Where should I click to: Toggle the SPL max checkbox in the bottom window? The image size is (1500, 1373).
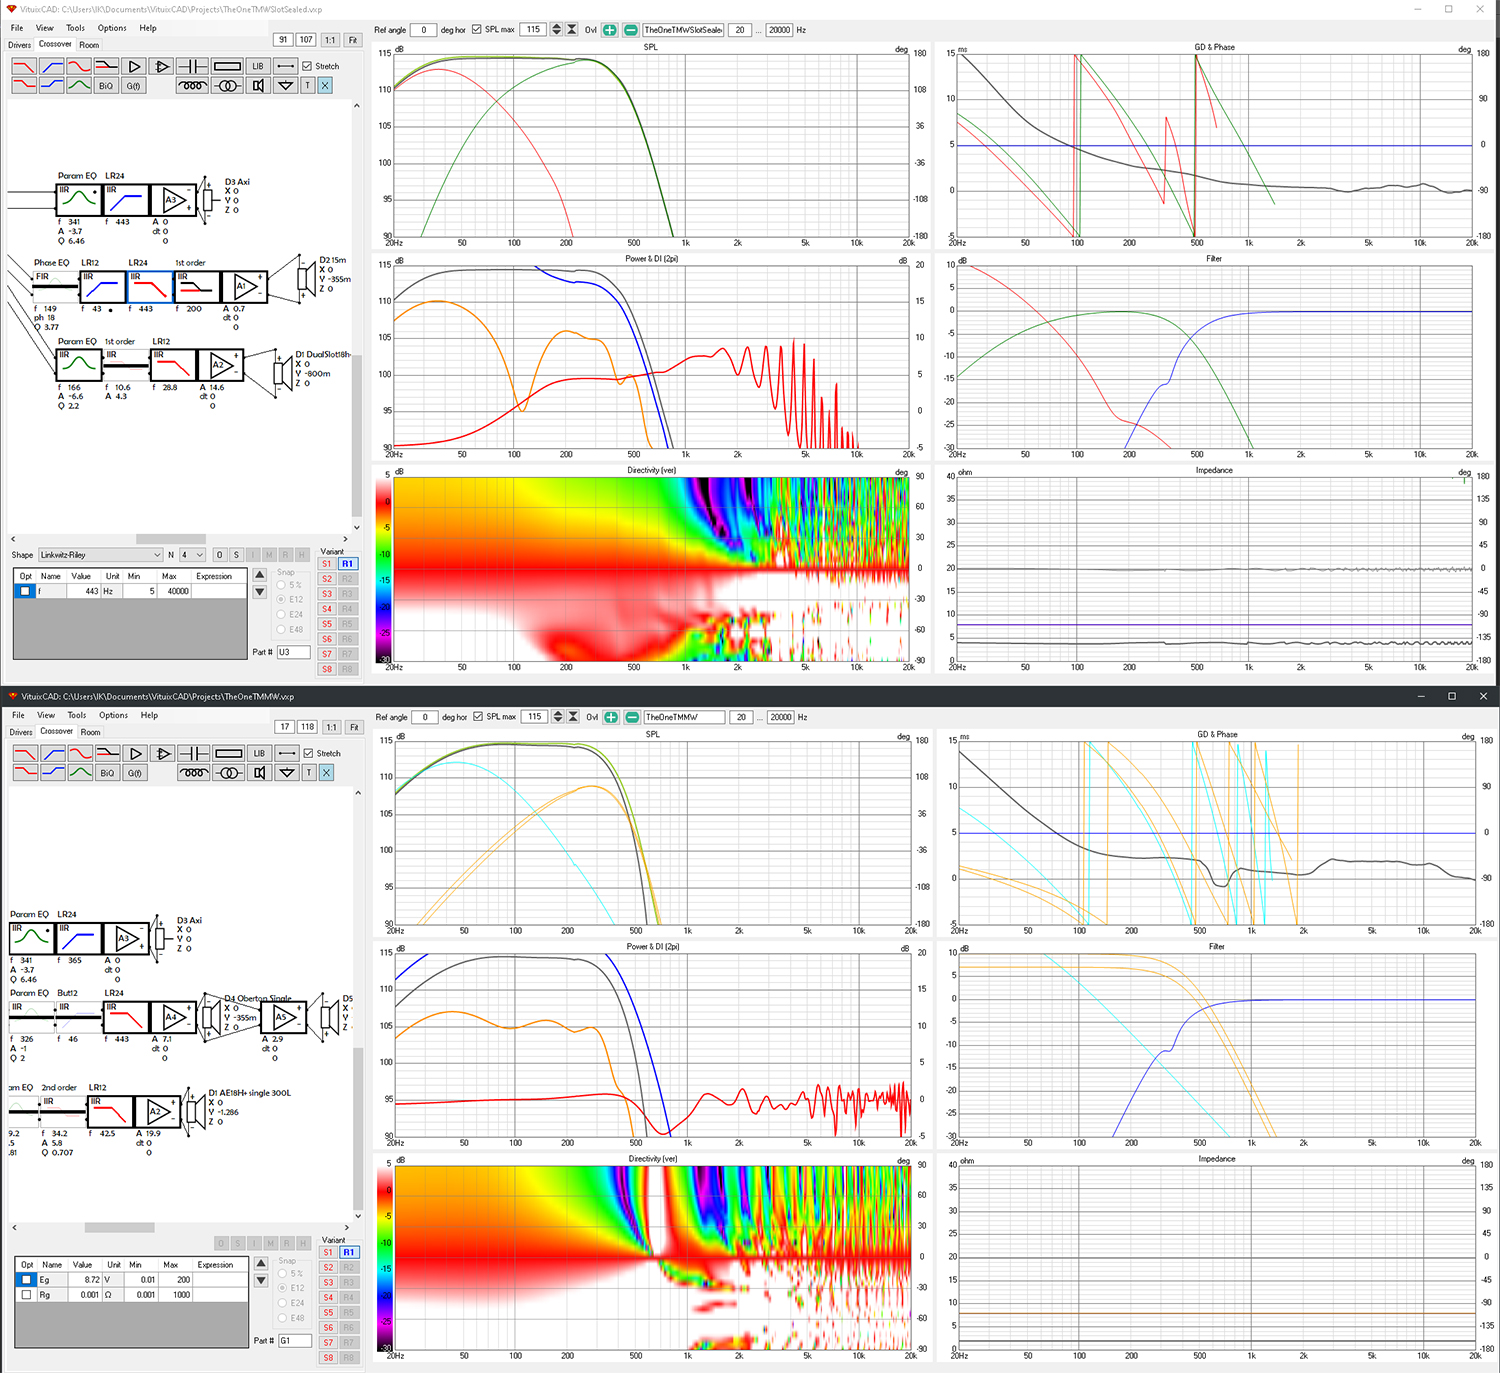pyautogui.click(x=479, y=717)
